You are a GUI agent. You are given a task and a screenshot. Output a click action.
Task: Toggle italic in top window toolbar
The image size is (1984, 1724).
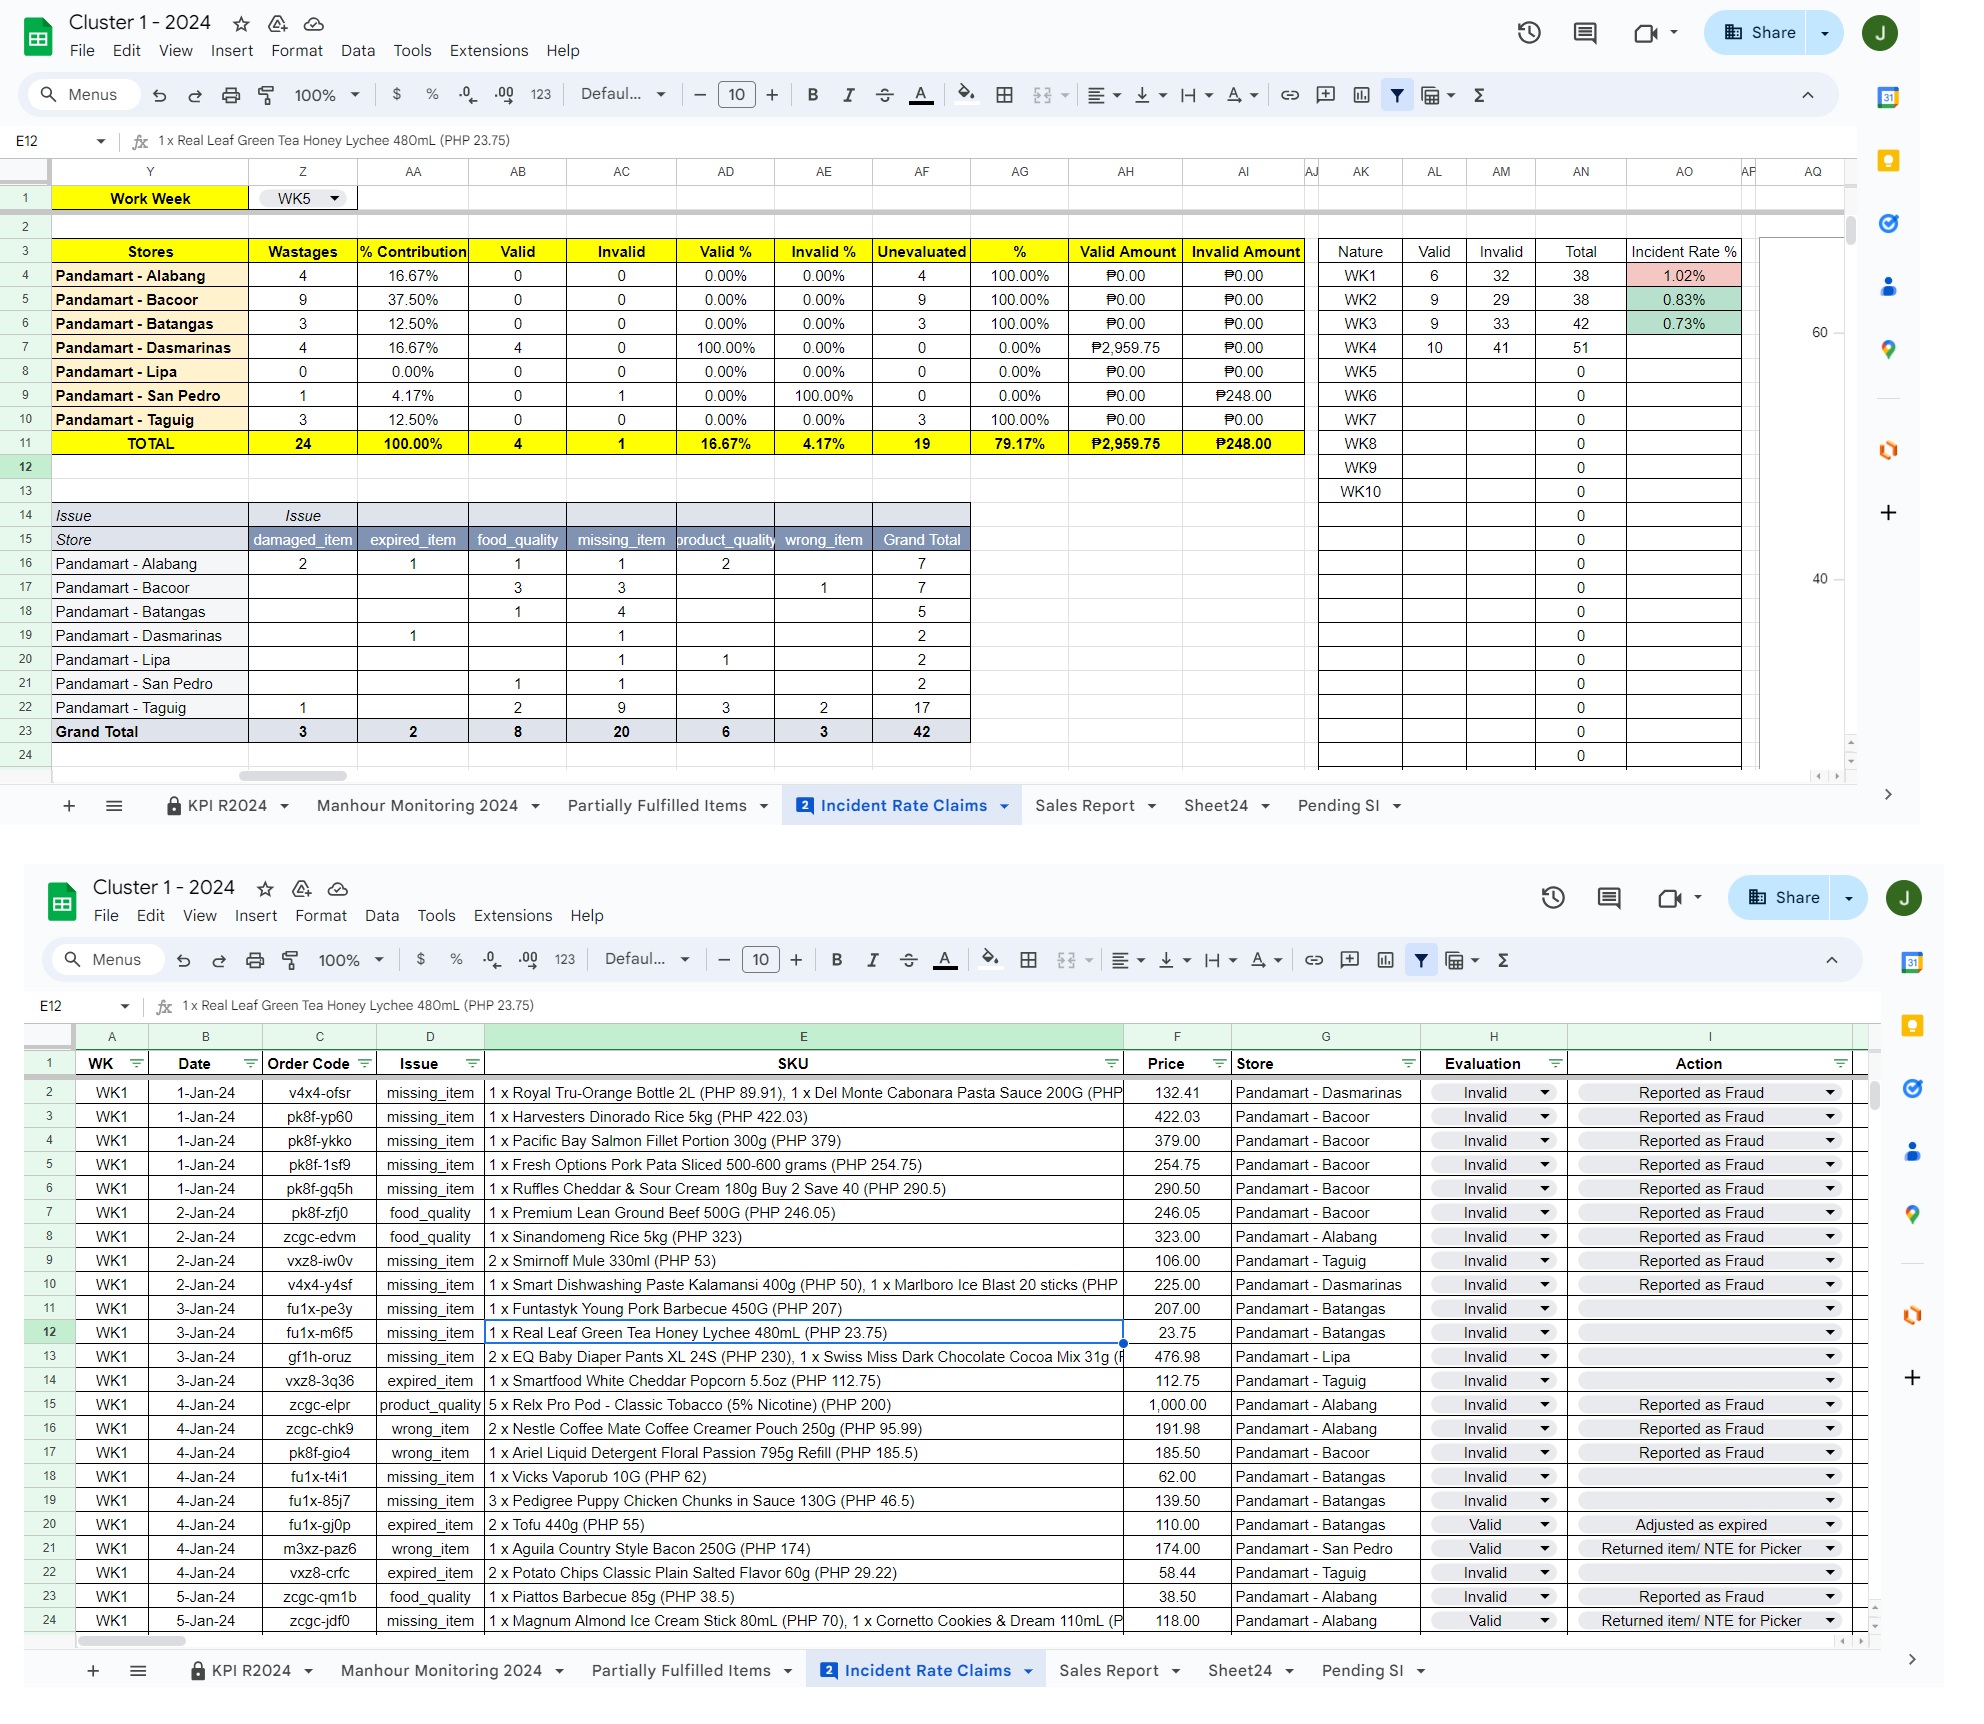pyautogui.click(x=848, y=95)
